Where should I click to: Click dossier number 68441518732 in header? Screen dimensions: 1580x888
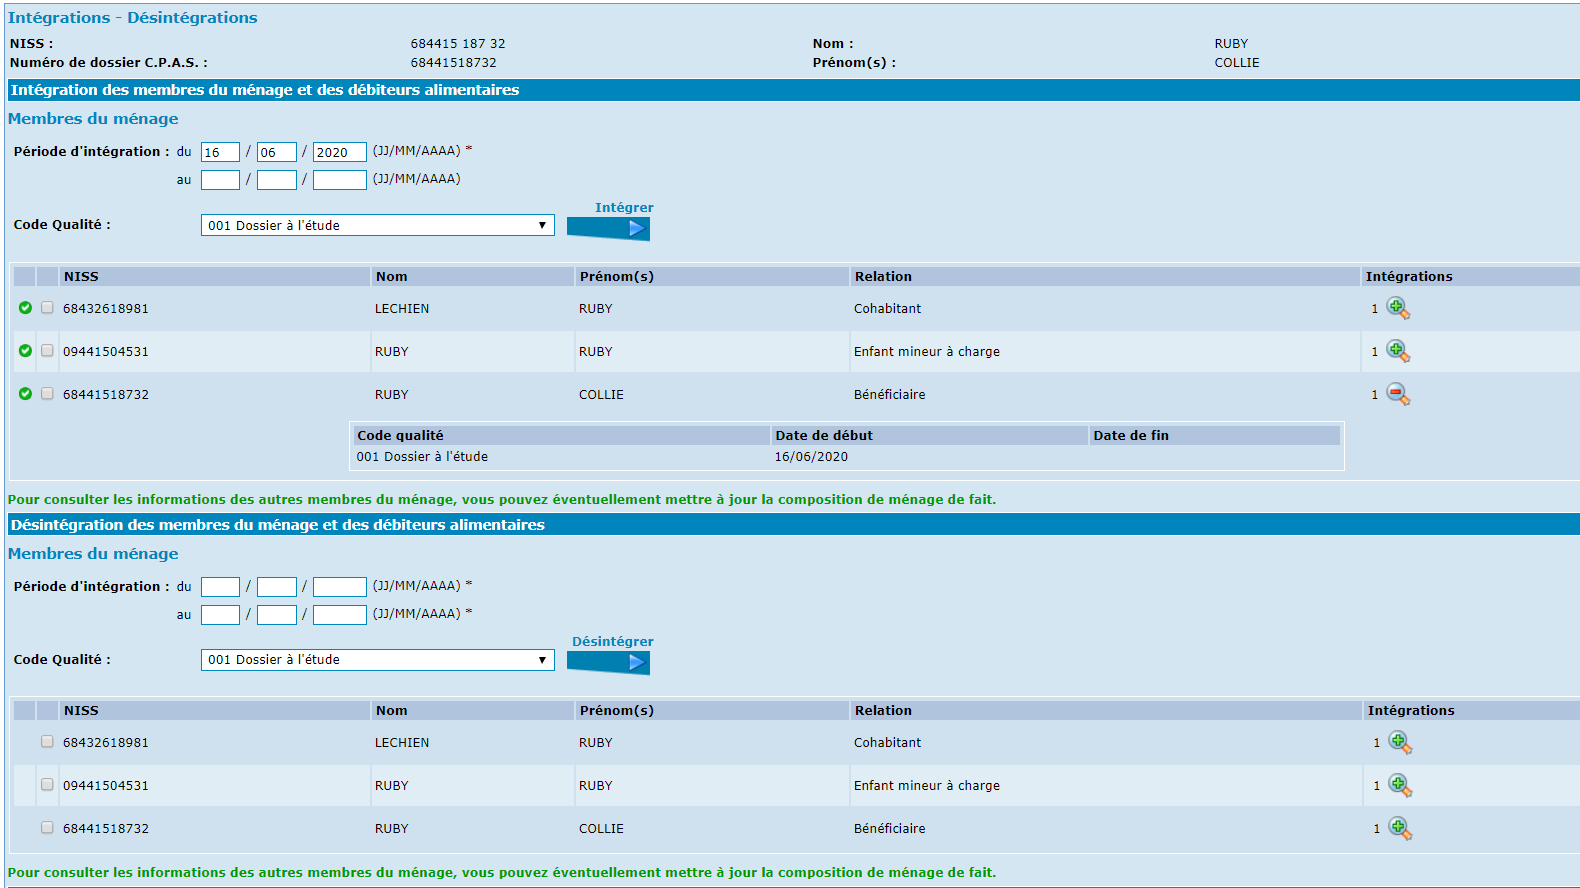click(453, 63)
